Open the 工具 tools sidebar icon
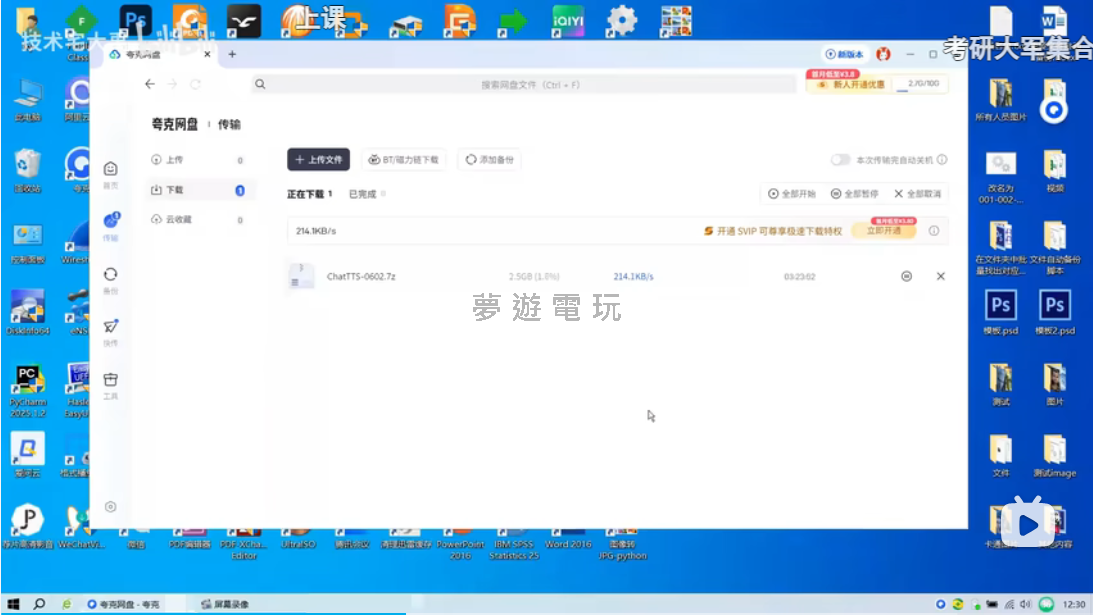The width and height of the screenshot is (1093, 615). tap(111, 383)
